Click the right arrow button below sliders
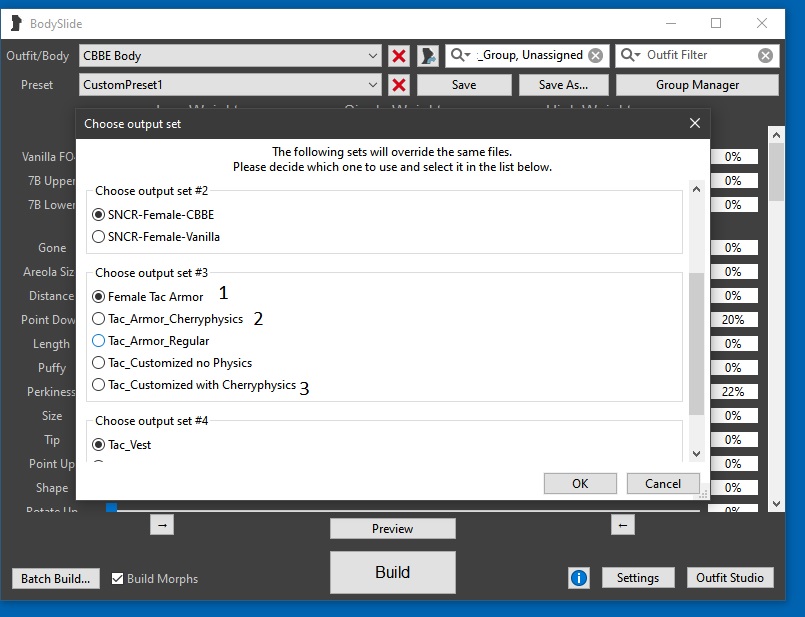The height and width of the screenshot is (617, 805). click(163, 524)
